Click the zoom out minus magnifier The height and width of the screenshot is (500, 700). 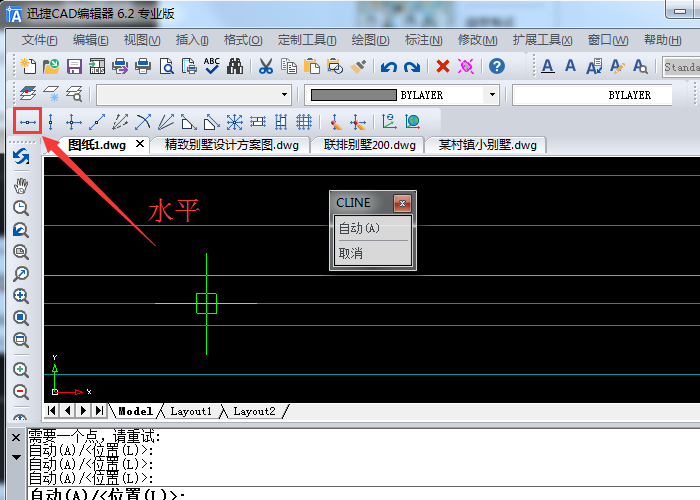[x=20, y=392]
